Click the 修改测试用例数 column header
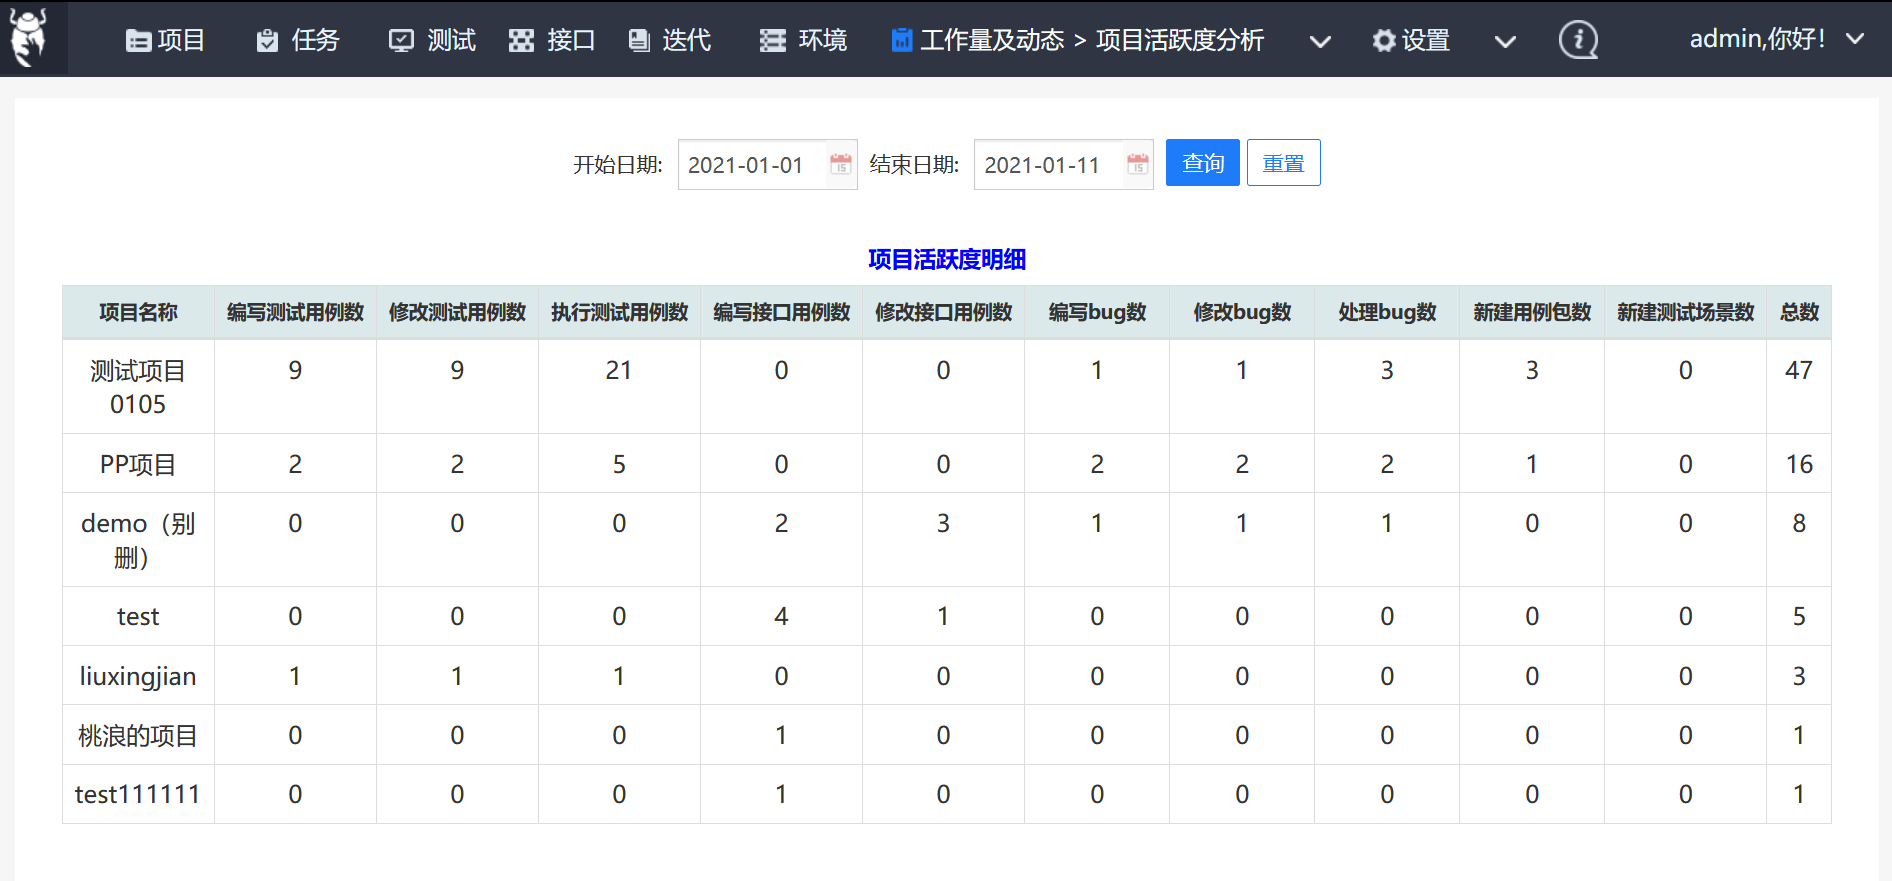Image resolution: width=1892 pixels, height=881 pixels. tap(457, 312)
